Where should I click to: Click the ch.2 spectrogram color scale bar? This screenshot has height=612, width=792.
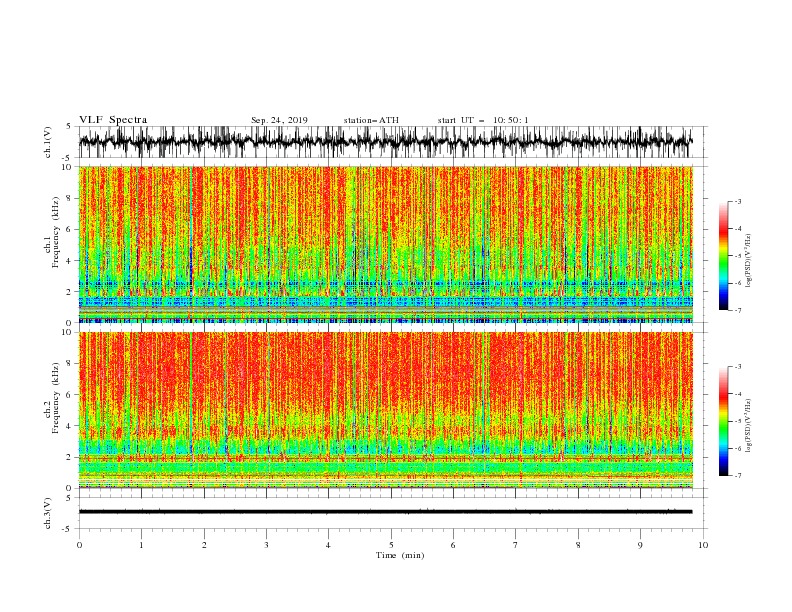click(723, 421)
